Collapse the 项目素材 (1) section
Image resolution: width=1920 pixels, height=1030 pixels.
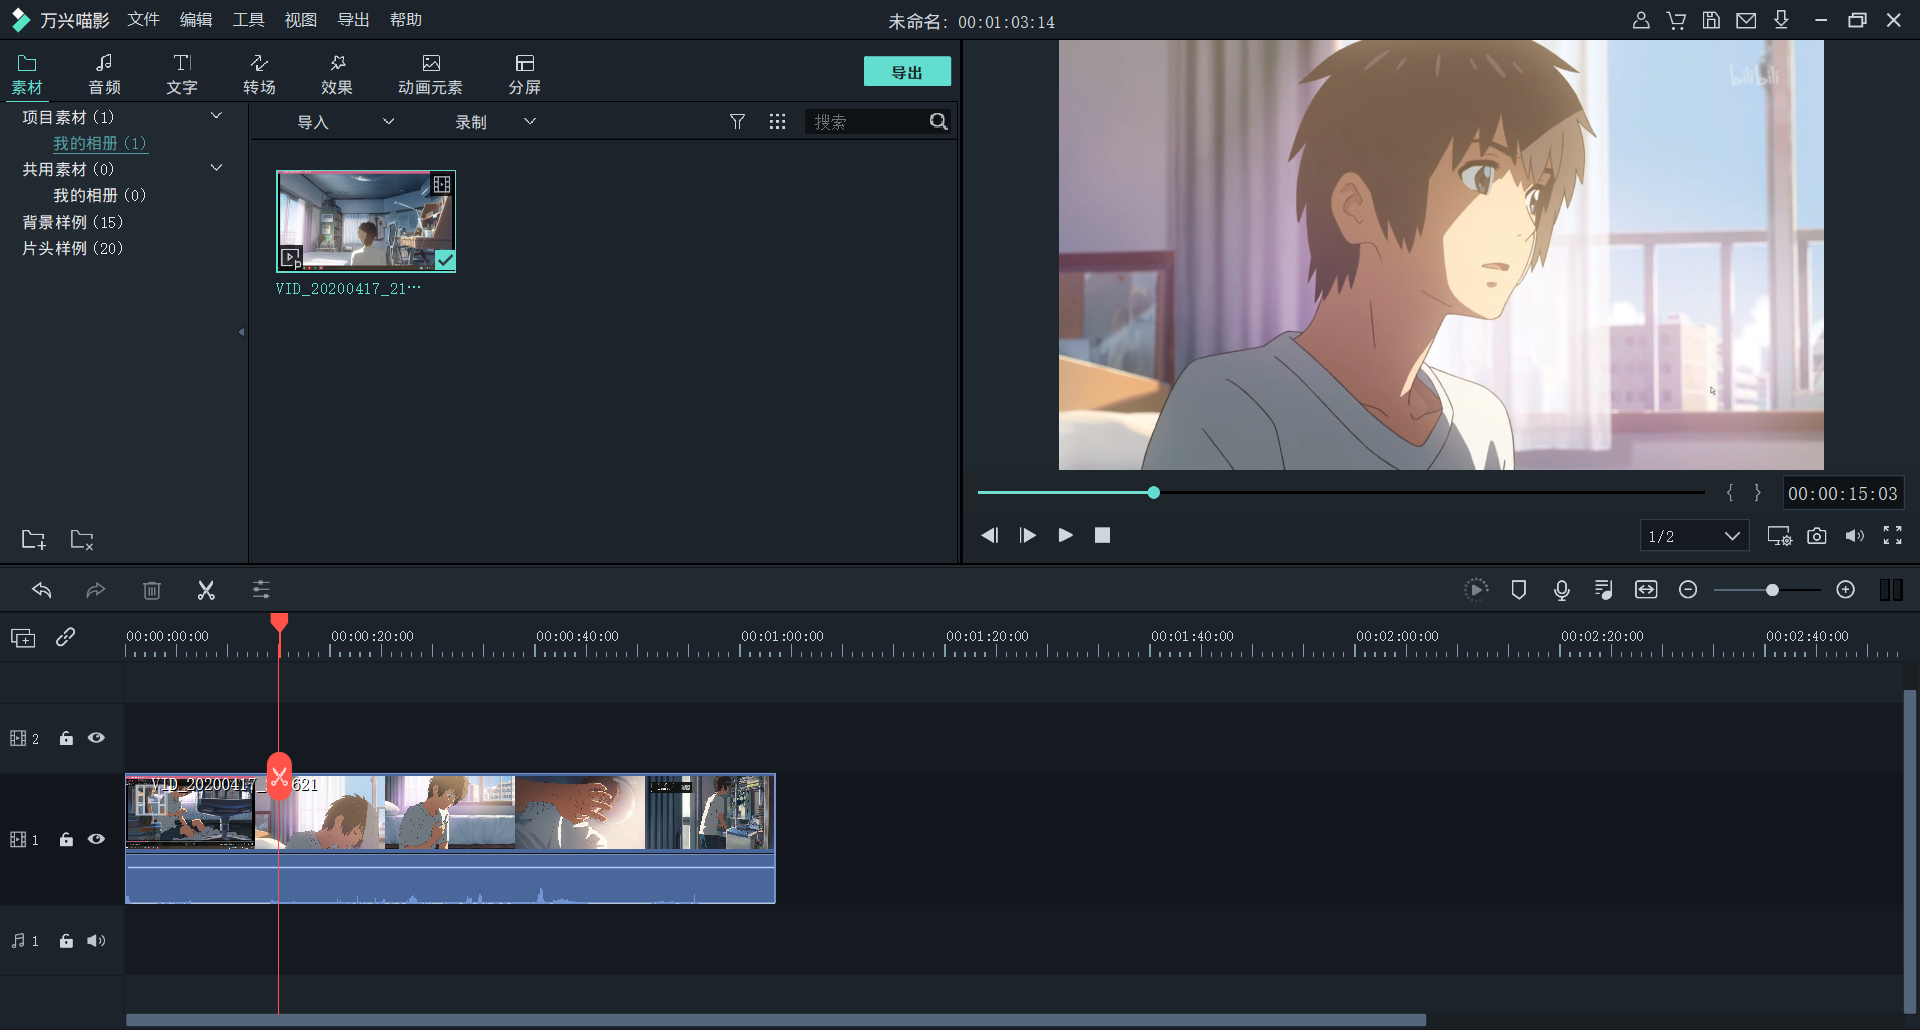(x=216, y=116)
